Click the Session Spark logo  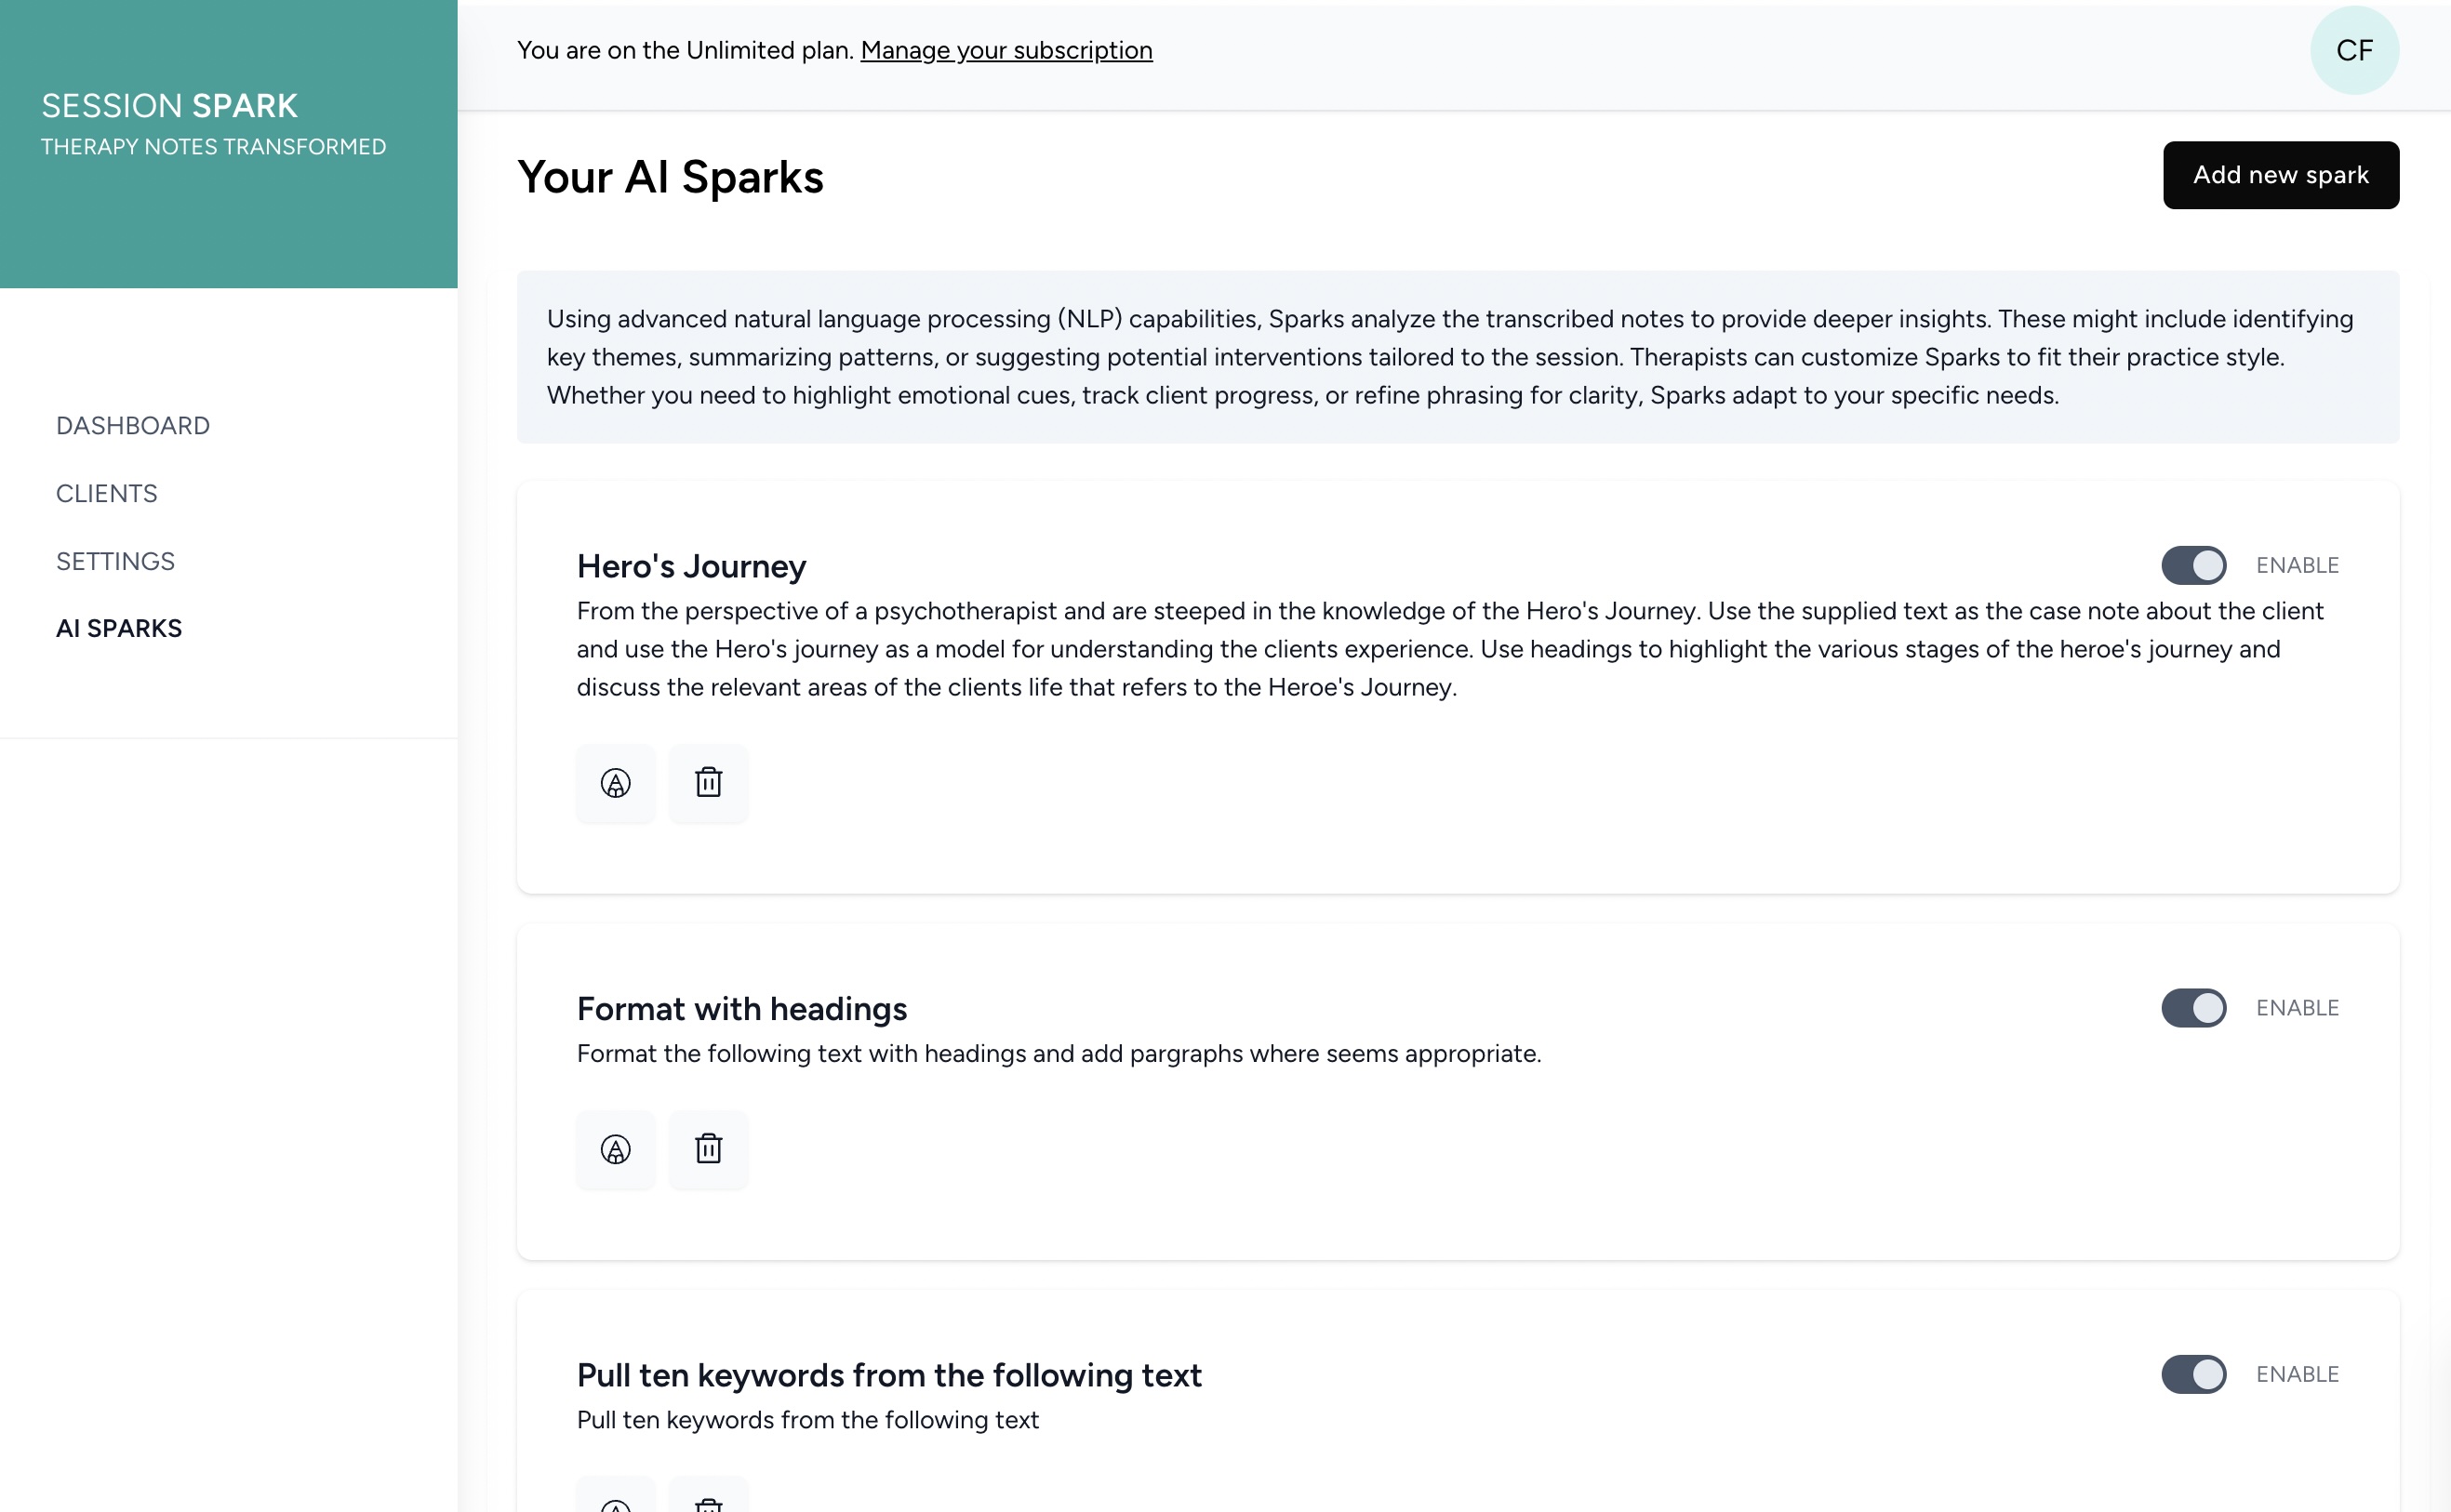(213, 123)
